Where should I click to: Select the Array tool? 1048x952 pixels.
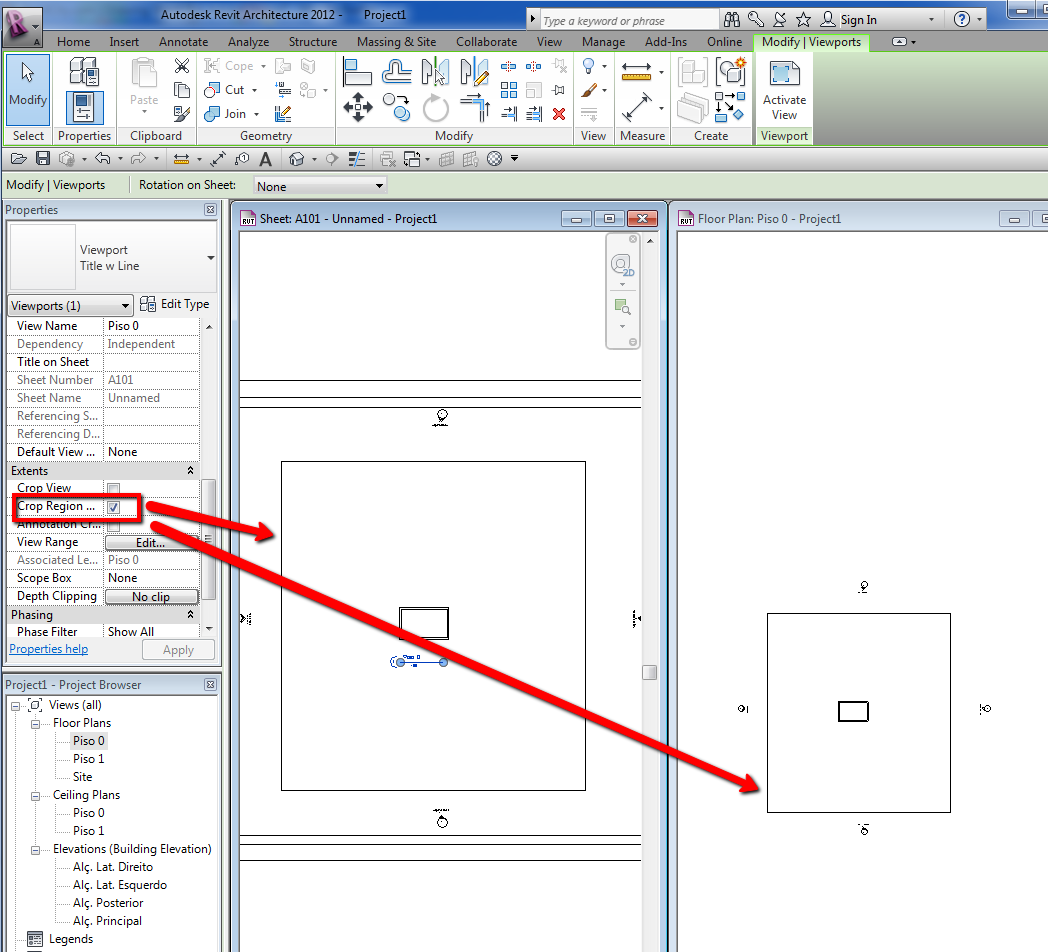click(509, 90)
